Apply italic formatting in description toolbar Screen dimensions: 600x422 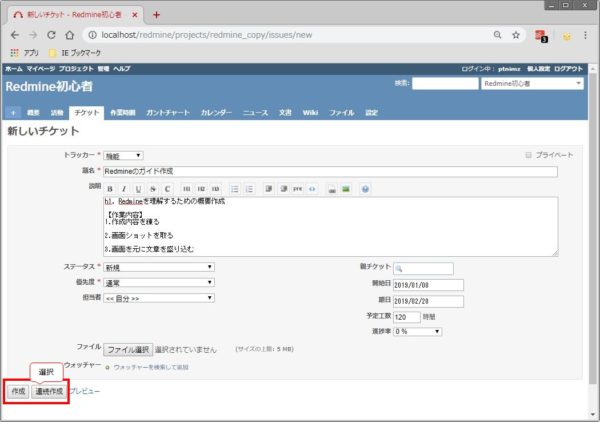pos(124,189)
